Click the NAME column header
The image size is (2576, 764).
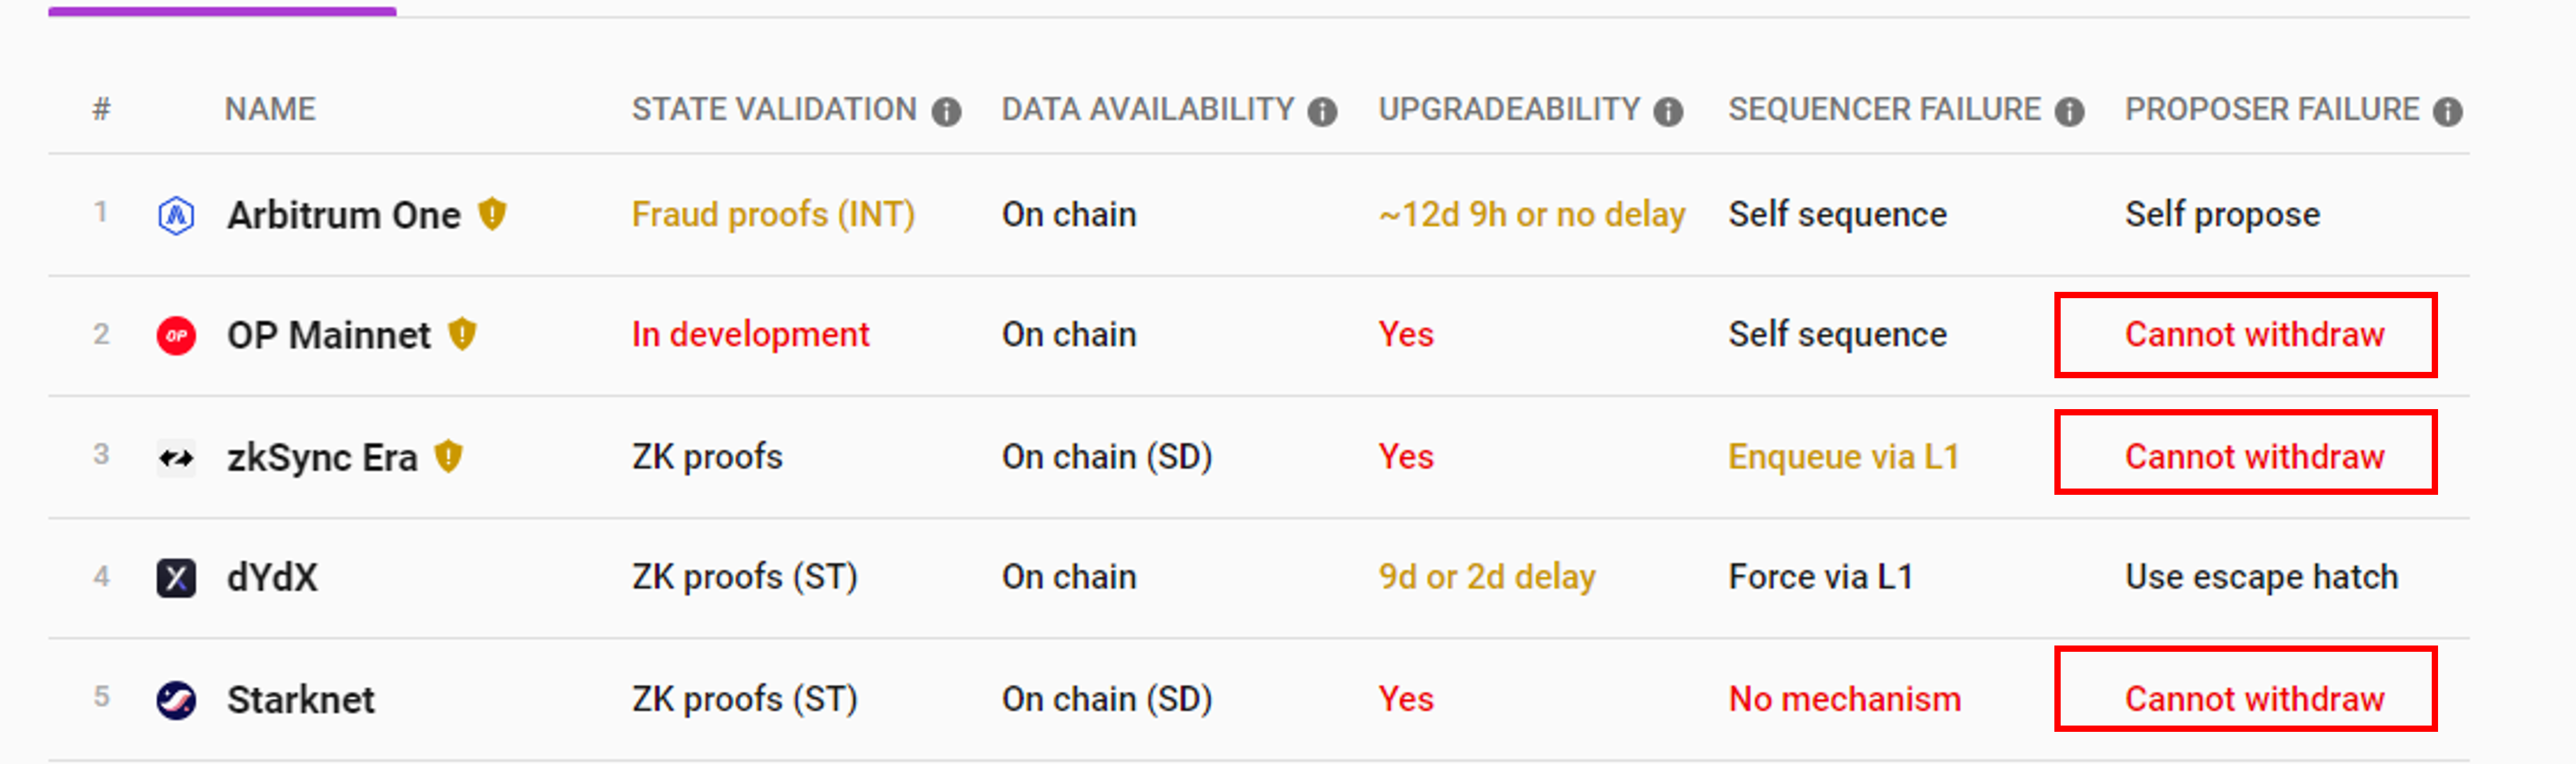point(270,109)
